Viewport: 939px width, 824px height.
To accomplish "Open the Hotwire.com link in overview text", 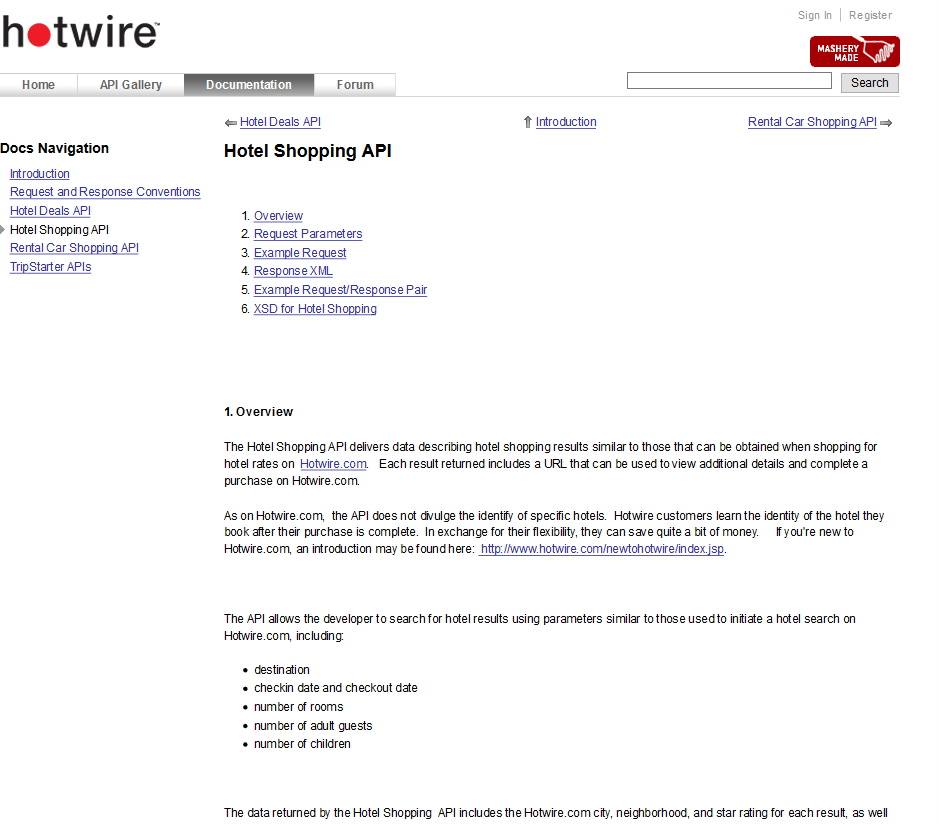I will pyautogui.click(x=333, y=464).
